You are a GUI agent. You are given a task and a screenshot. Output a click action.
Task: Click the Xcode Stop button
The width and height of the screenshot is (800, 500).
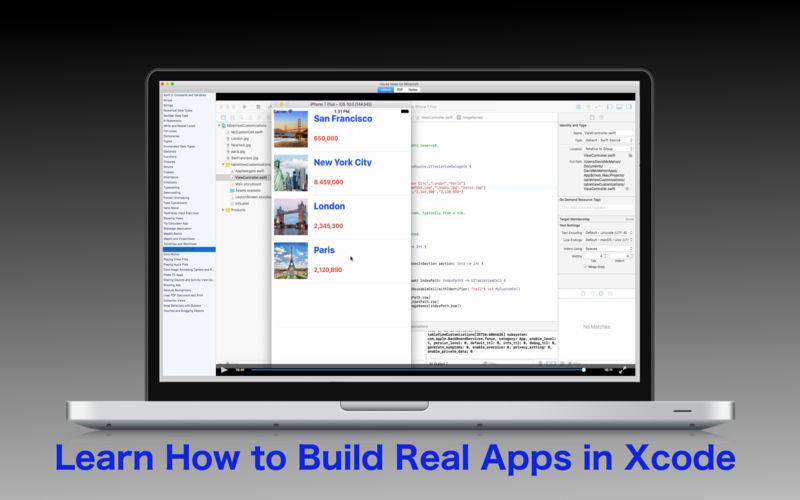point(258,107)
